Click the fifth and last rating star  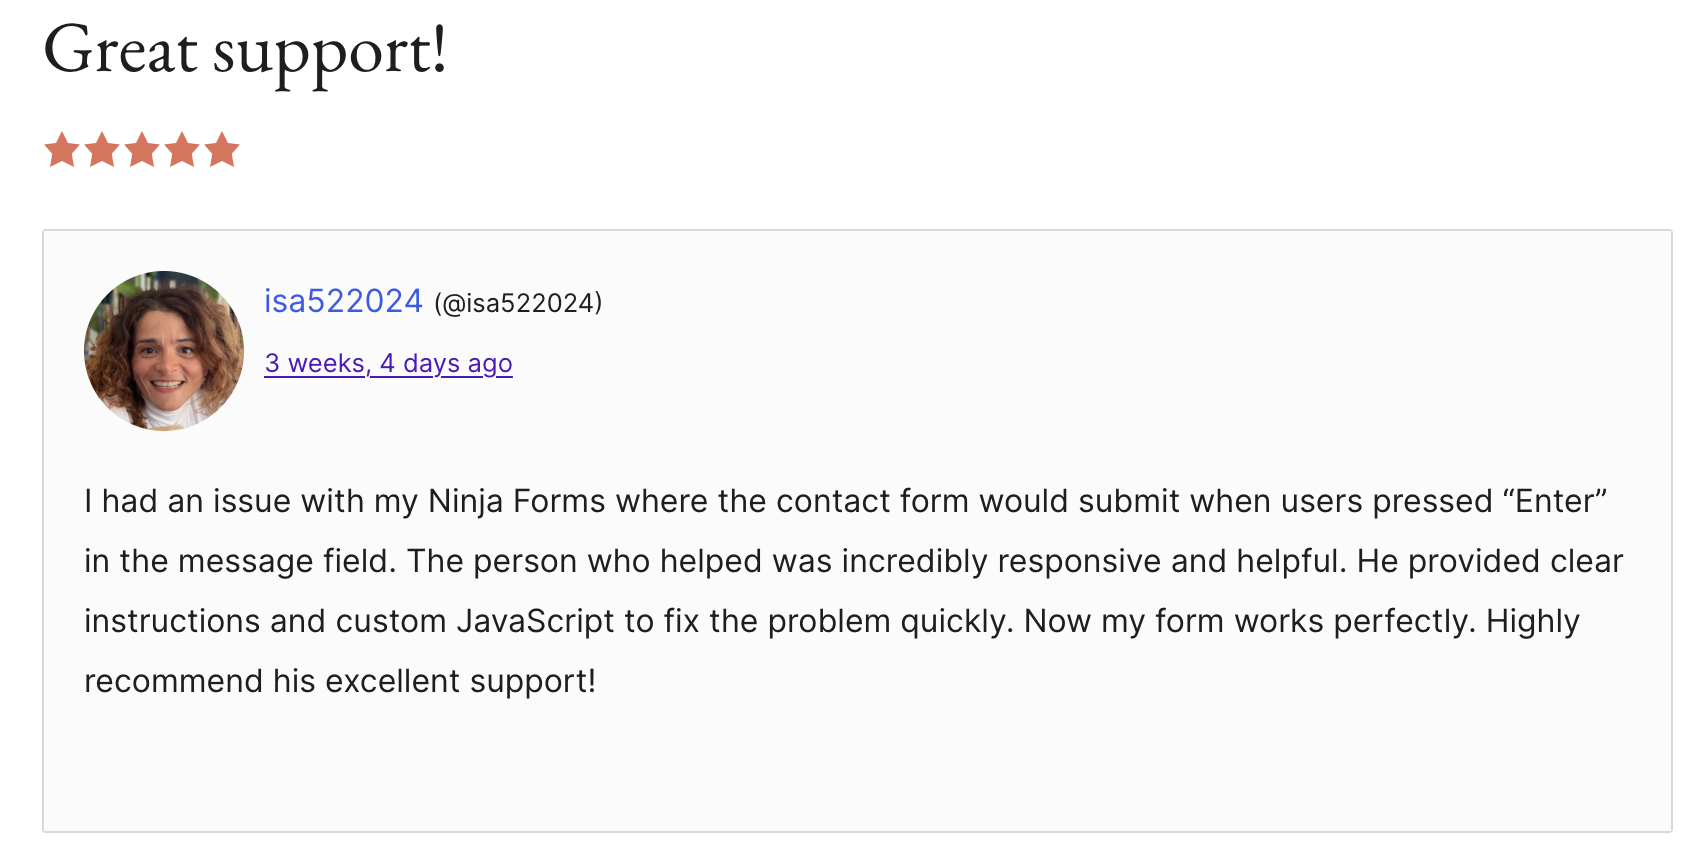(222, 150)
